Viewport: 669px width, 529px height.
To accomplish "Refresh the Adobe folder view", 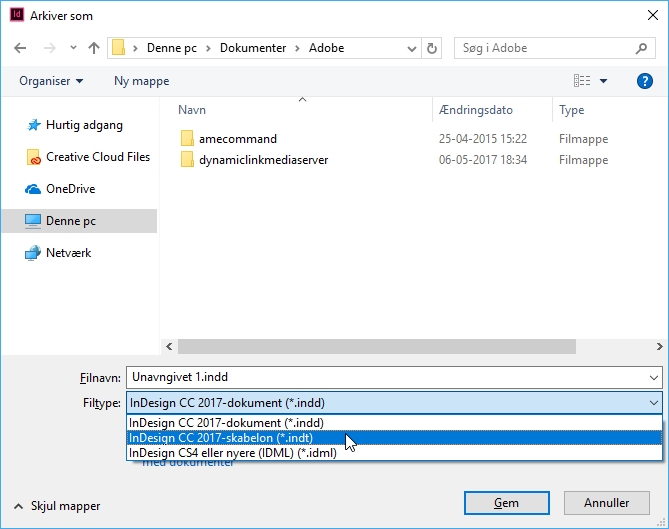I will [432, 48].
